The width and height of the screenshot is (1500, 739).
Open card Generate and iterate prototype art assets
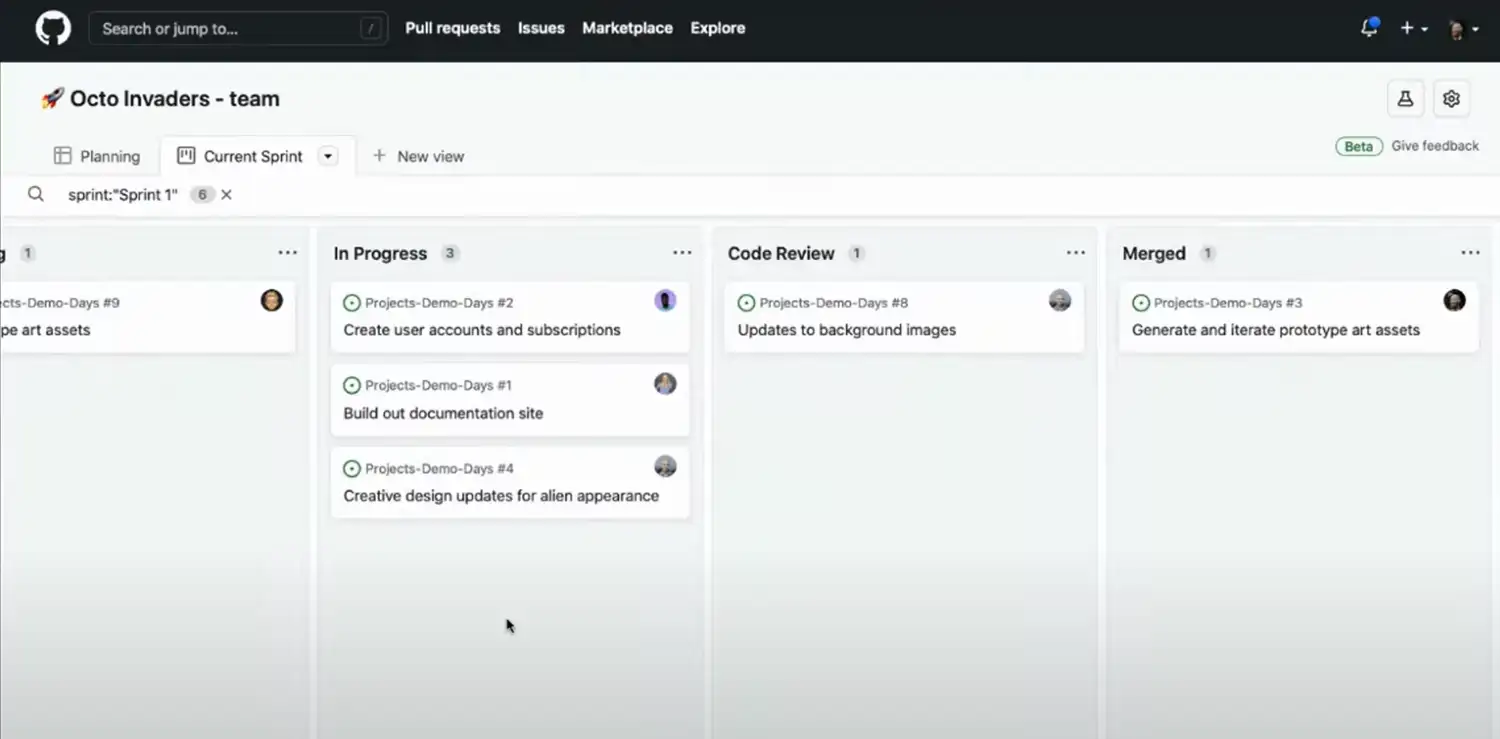1298,317
